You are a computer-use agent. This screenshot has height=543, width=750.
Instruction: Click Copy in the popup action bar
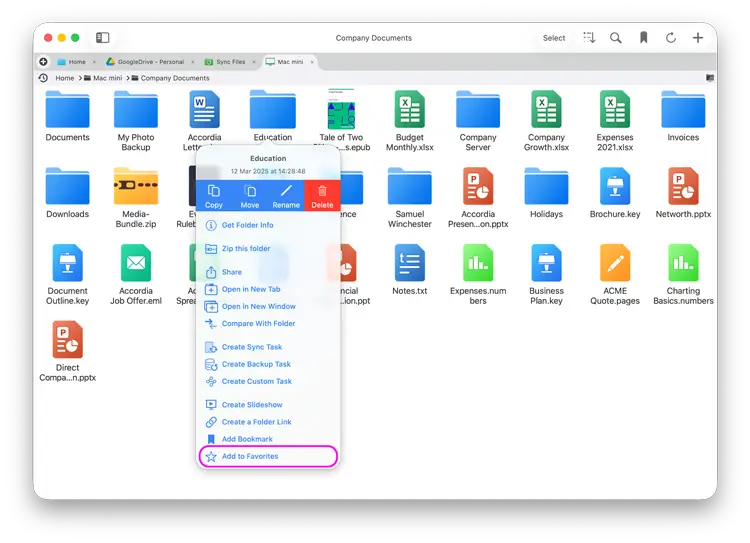(x=214, y=195)
